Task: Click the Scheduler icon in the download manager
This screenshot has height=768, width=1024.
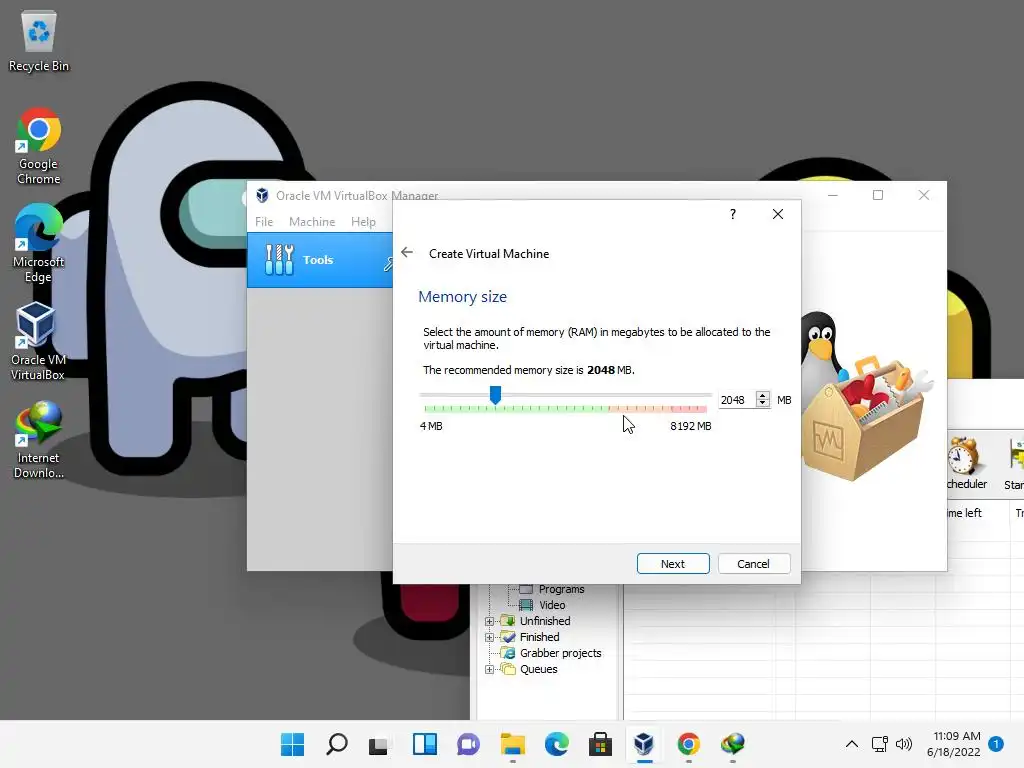Action: [967, 462]
